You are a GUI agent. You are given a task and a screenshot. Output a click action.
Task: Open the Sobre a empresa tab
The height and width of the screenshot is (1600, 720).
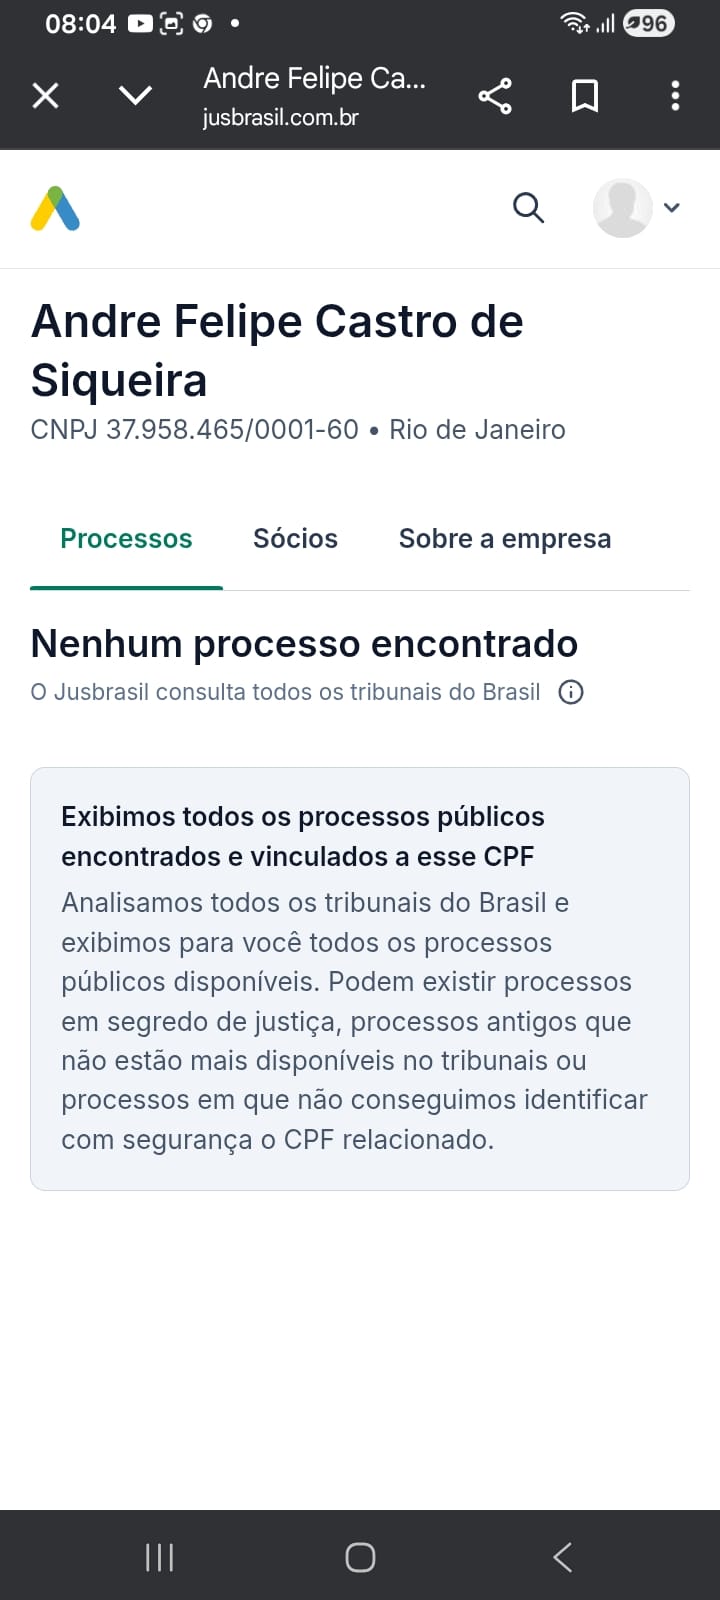[505, 539]
